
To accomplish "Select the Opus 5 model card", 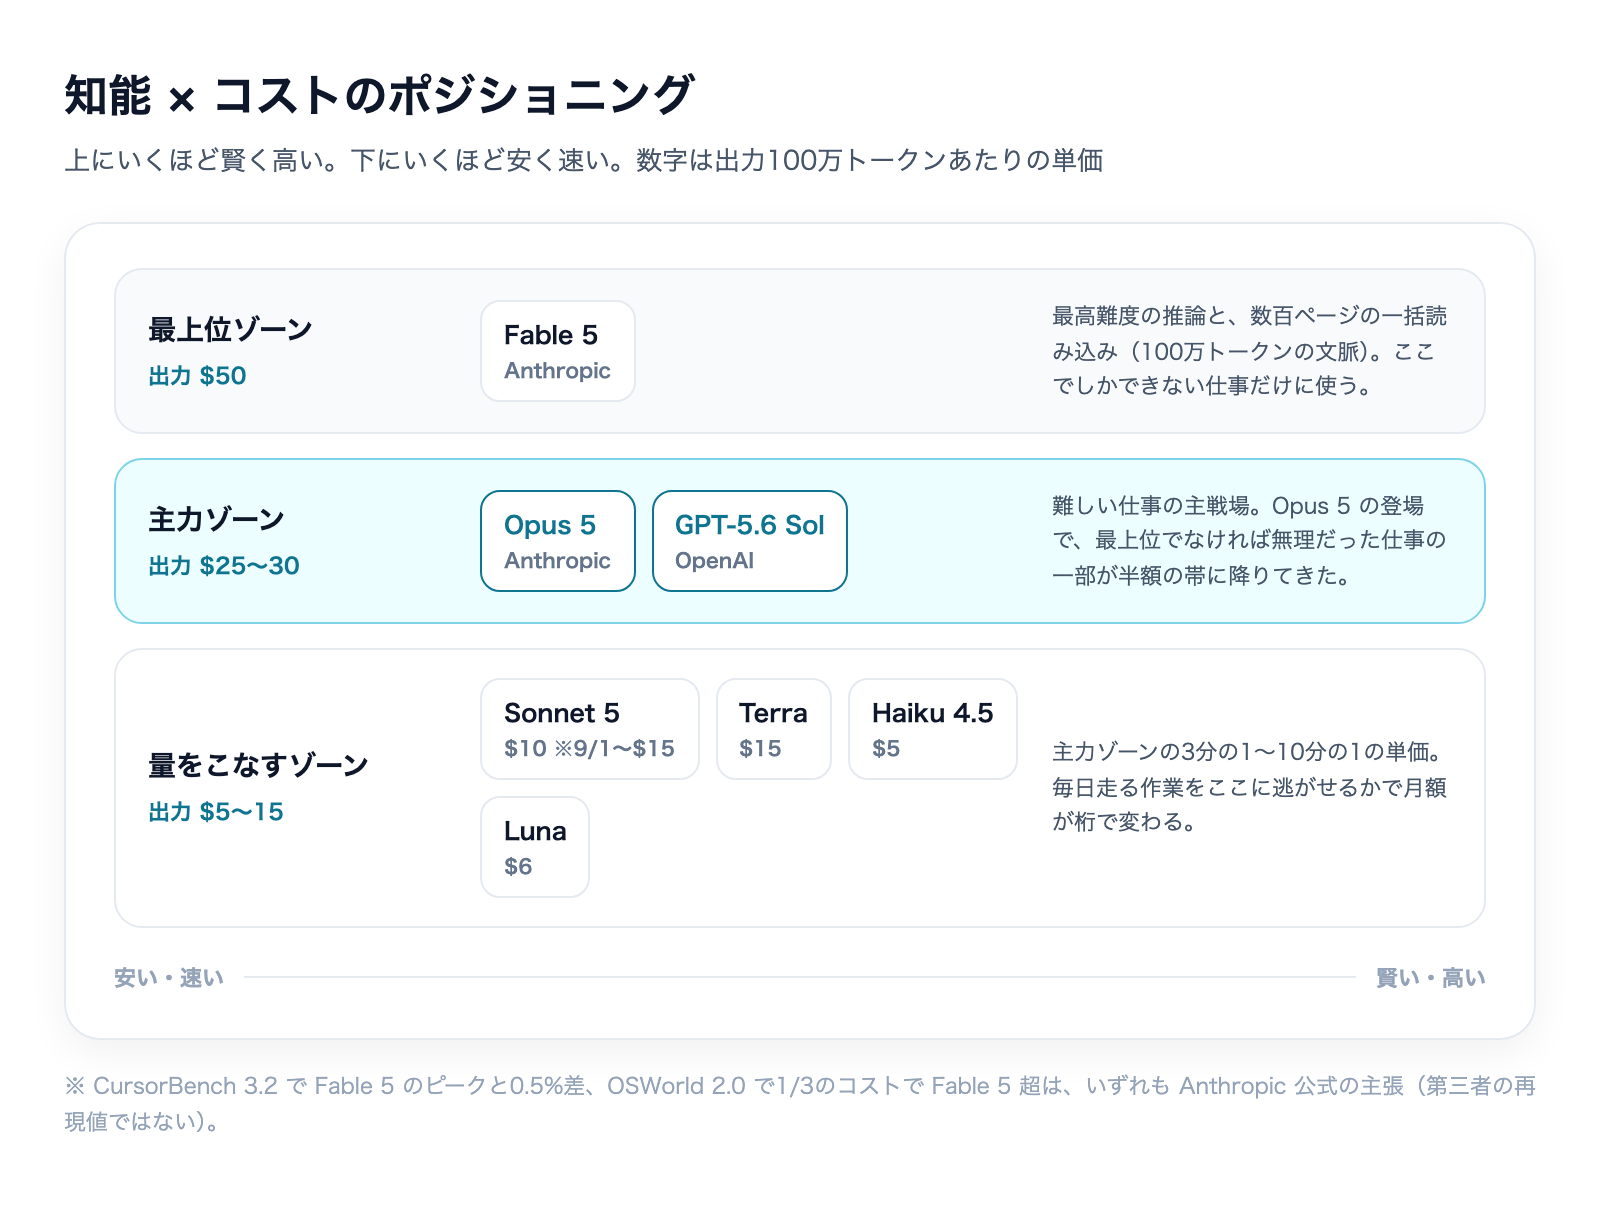I will 558,541.
